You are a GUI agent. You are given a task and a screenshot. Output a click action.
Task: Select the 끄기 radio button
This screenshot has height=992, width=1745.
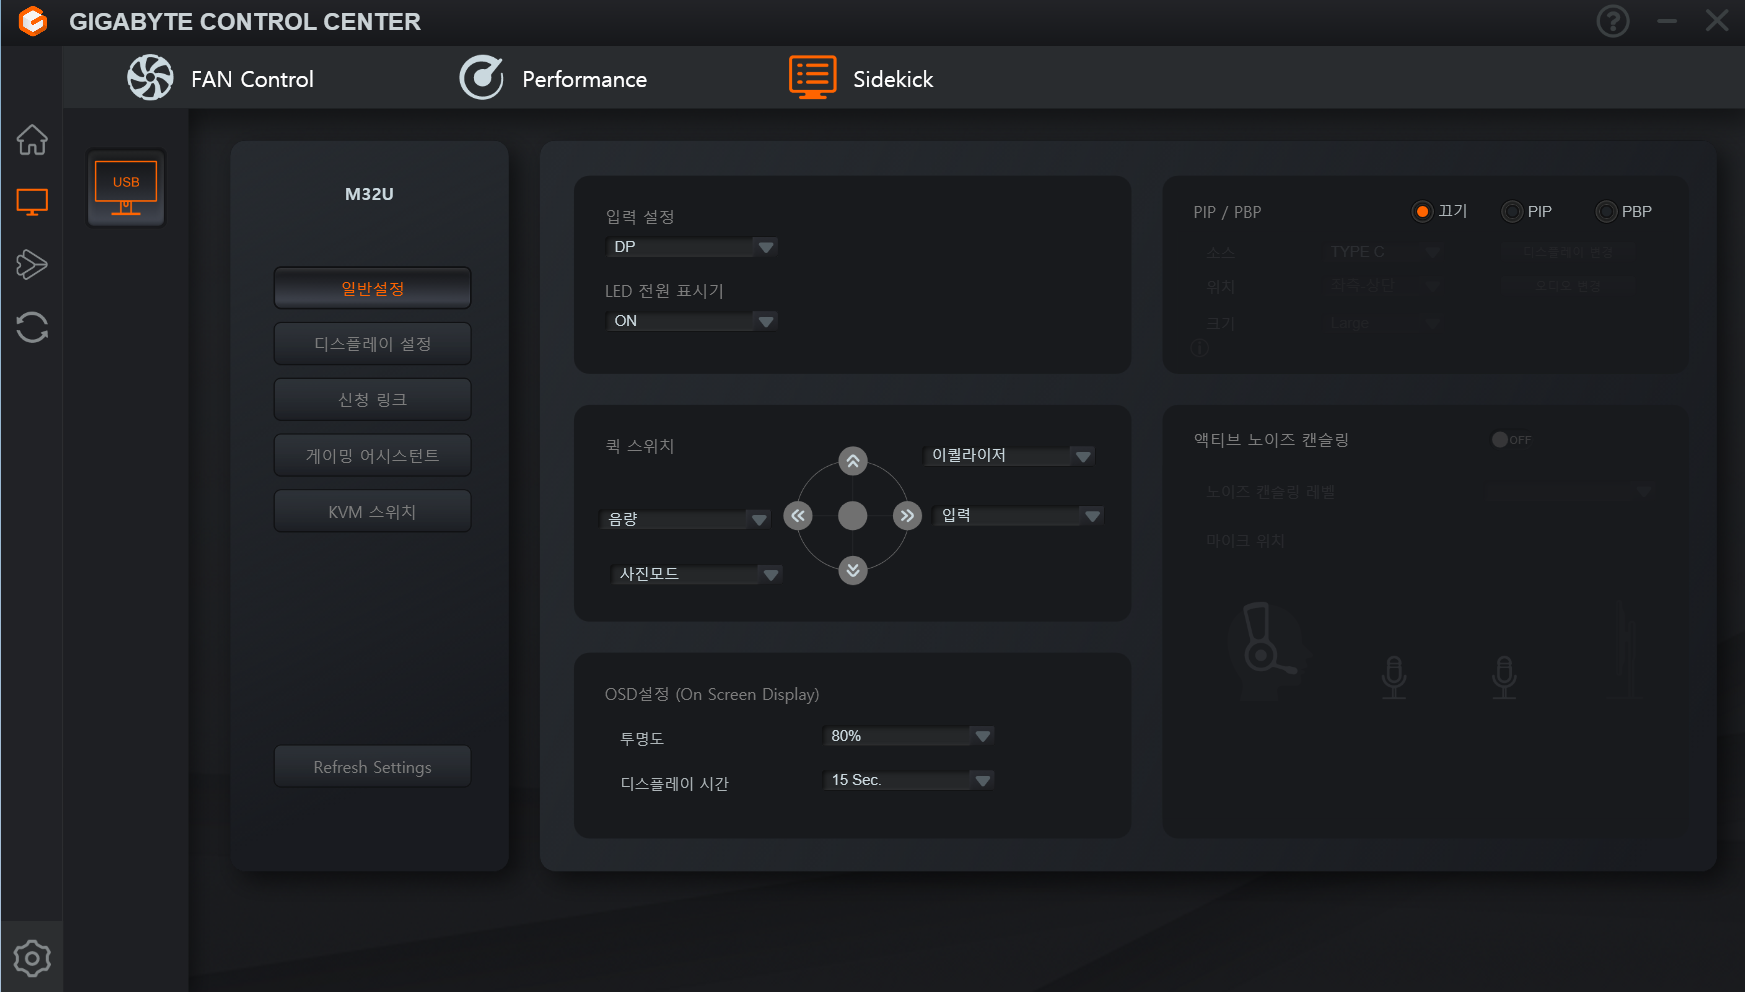(1422, 212)
